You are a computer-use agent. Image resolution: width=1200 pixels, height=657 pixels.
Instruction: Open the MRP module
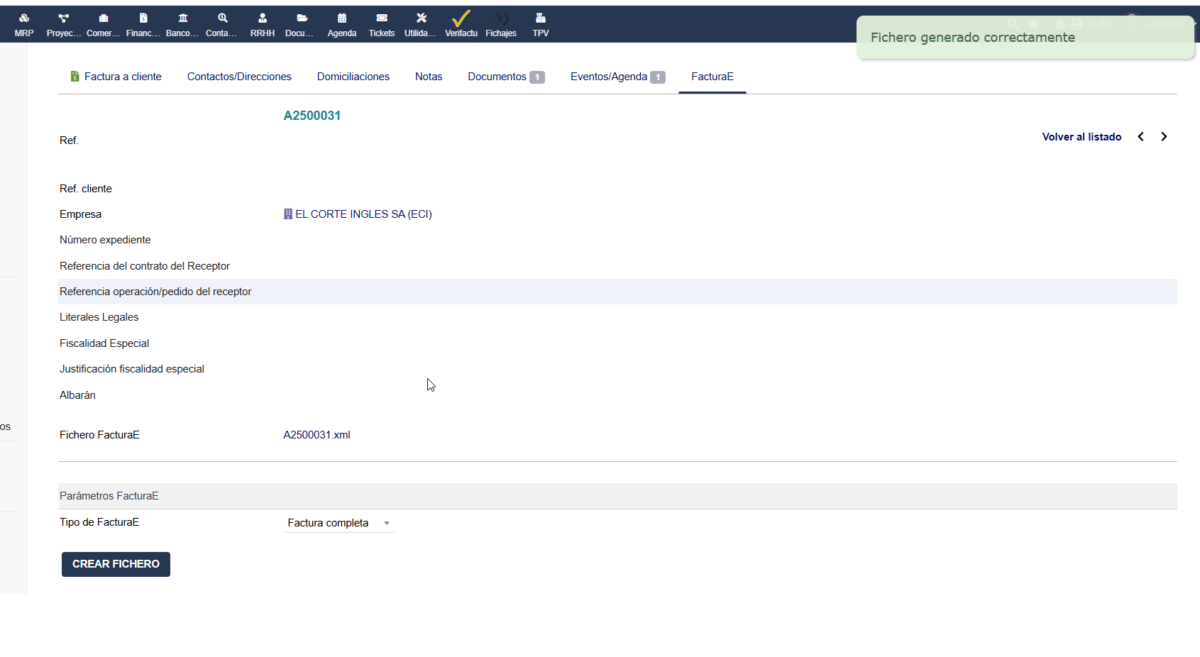coord(24,24)
